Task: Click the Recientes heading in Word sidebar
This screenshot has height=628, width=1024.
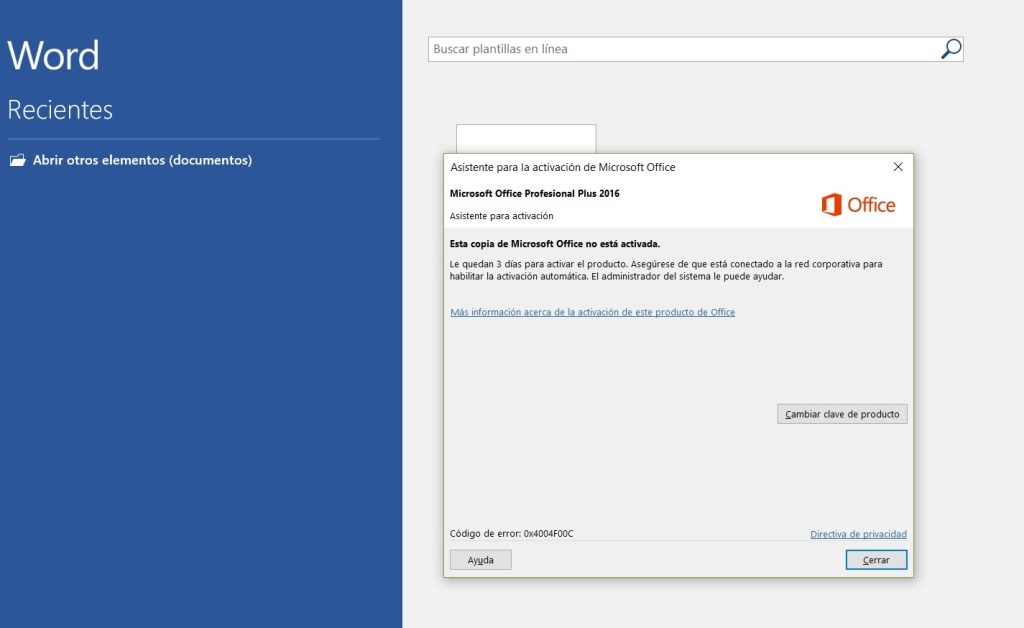Action: click(60, 110)
